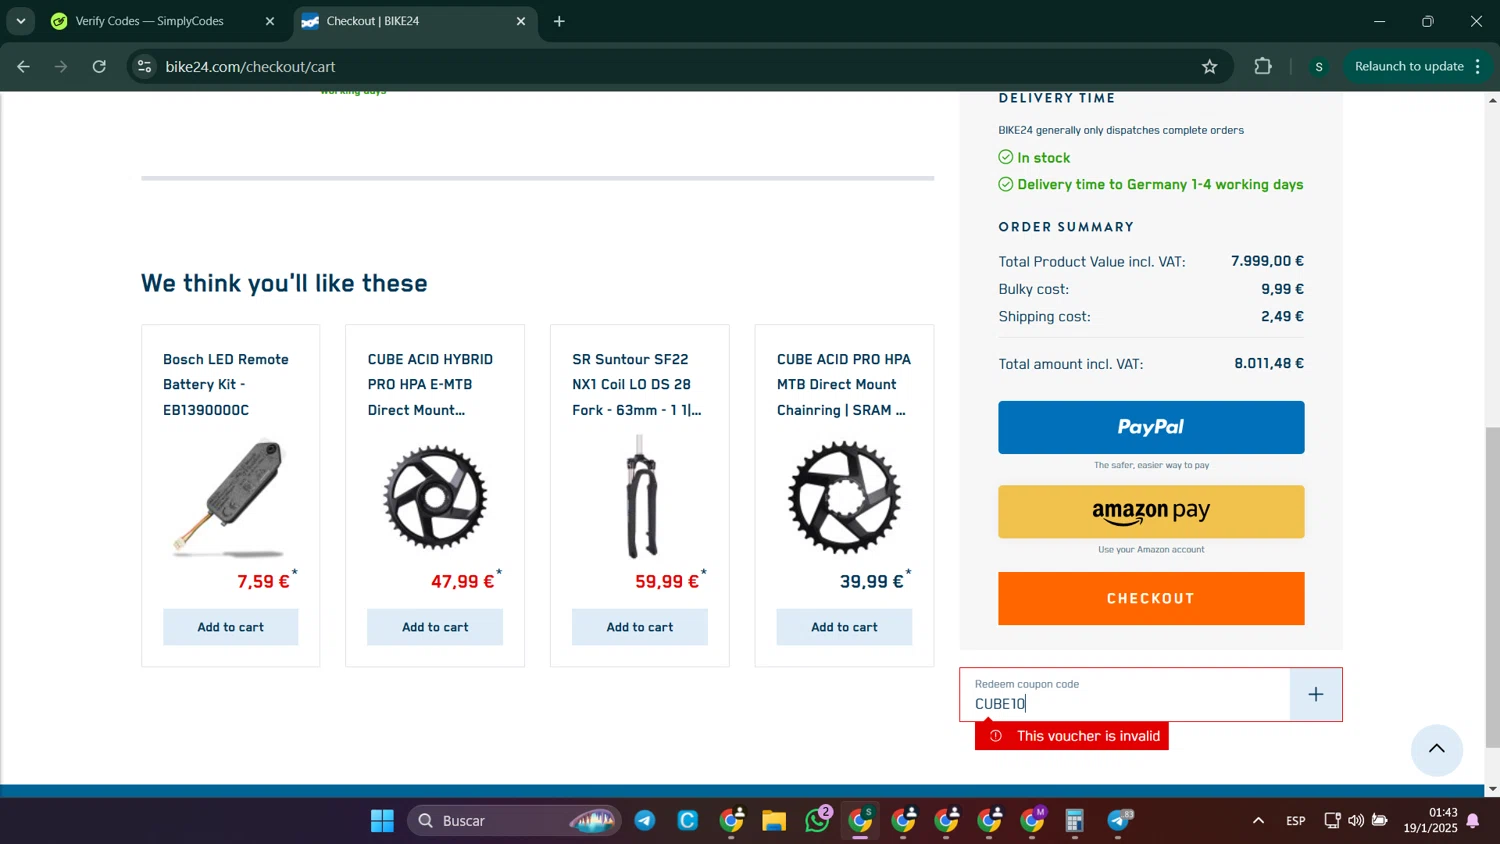Viewport: 1500px width, 844px height.
Task: Open SR Suntour SF22 fork image
Action: tap(641, 497)
